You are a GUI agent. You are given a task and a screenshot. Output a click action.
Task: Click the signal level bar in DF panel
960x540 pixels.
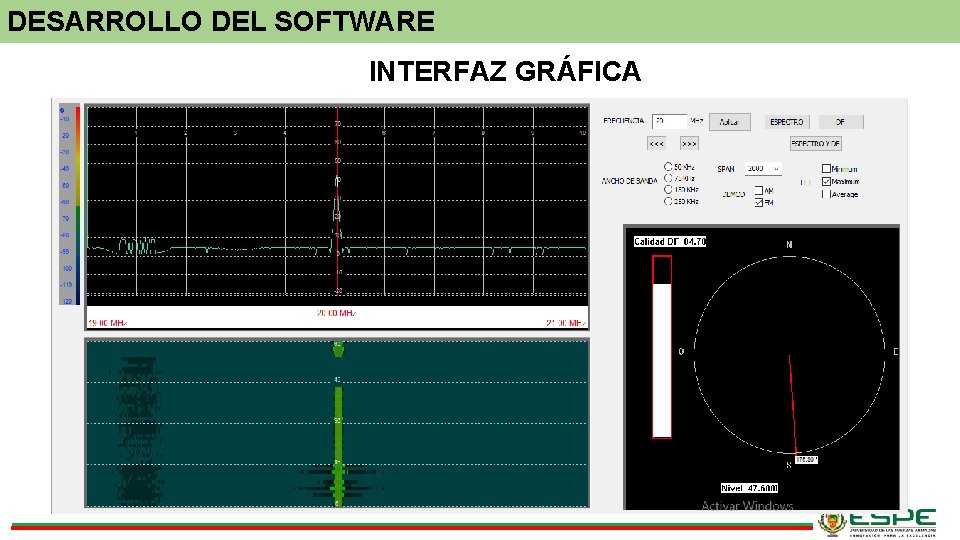[662, 347]
